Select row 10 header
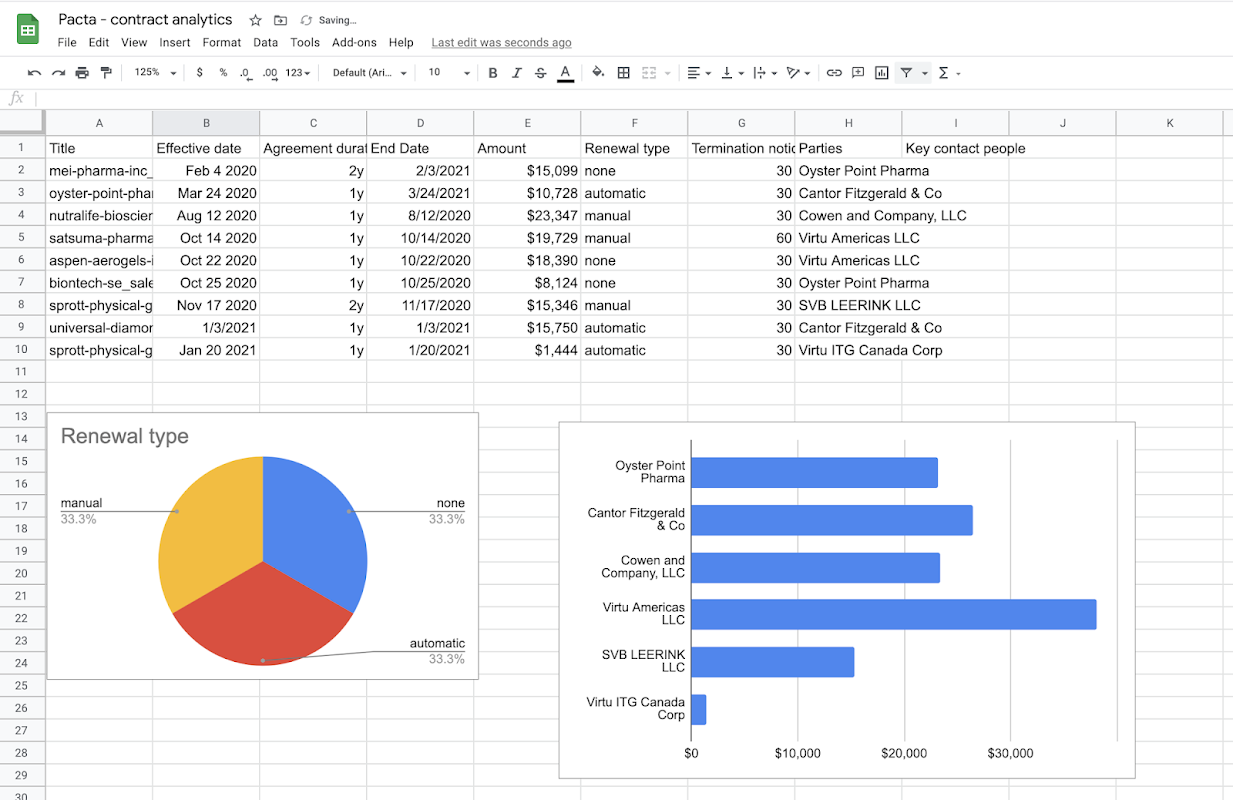 pyautogui.click(x=22, y=350)
